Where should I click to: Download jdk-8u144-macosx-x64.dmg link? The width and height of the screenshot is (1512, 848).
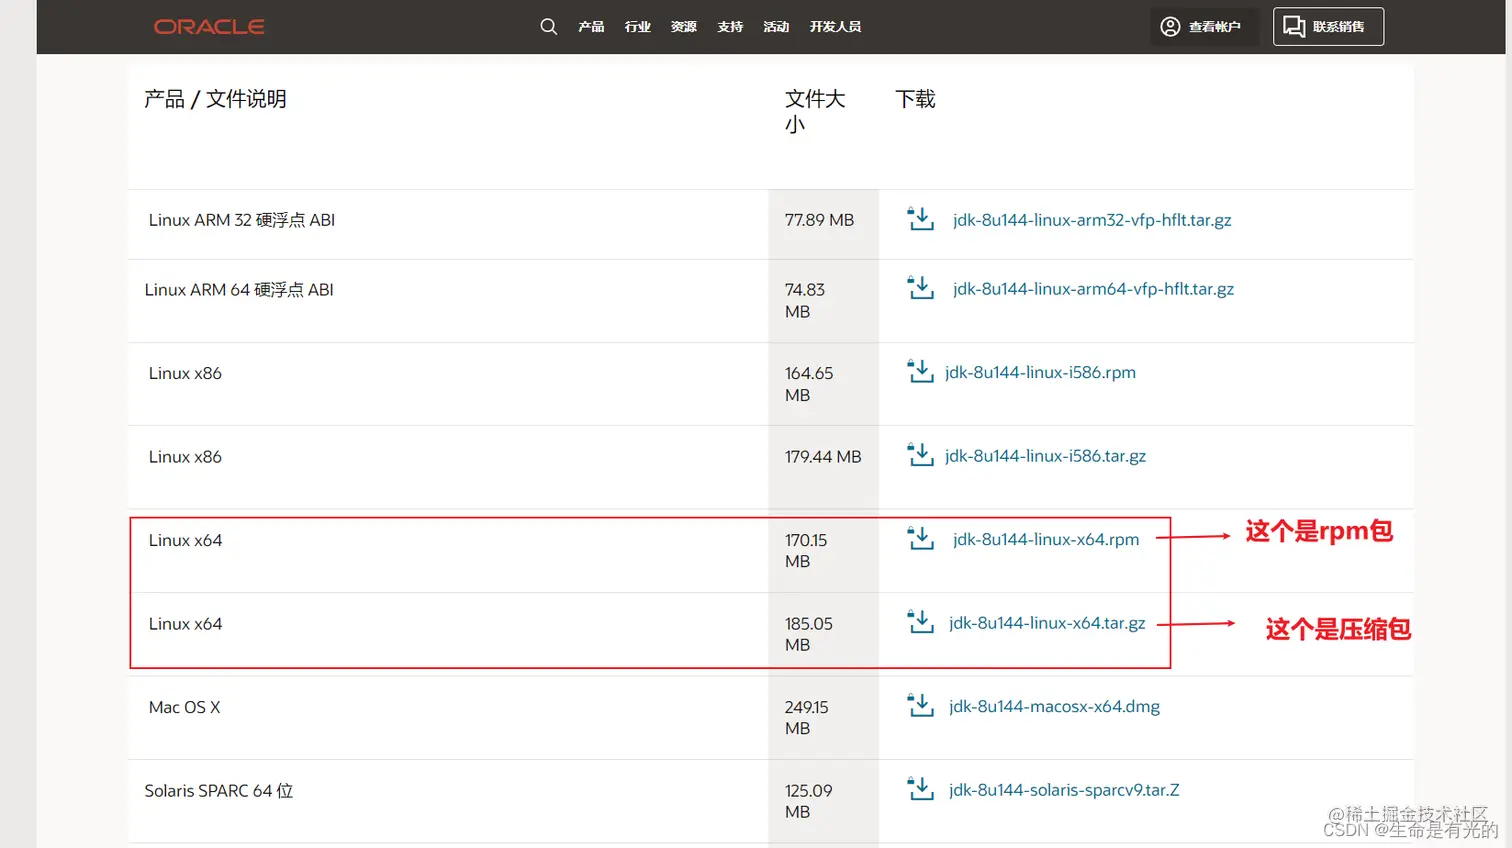(x=1054, y=707)
